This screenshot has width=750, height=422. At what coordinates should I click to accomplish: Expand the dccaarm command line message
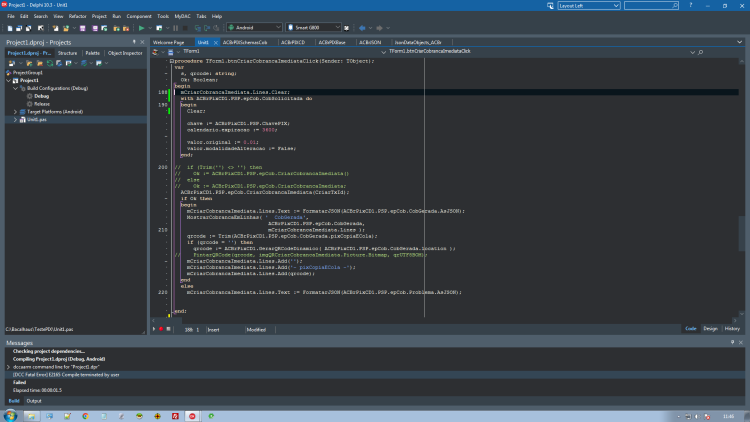click(8, 367)
